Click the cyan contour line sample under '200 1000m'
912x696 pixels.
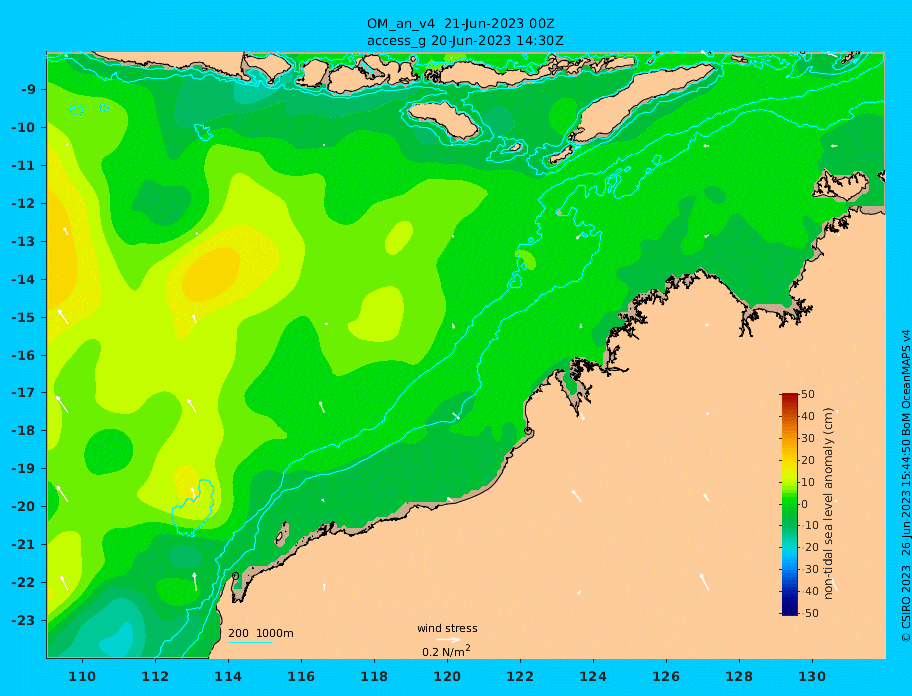pyautogui.click(x=250, y=642)
